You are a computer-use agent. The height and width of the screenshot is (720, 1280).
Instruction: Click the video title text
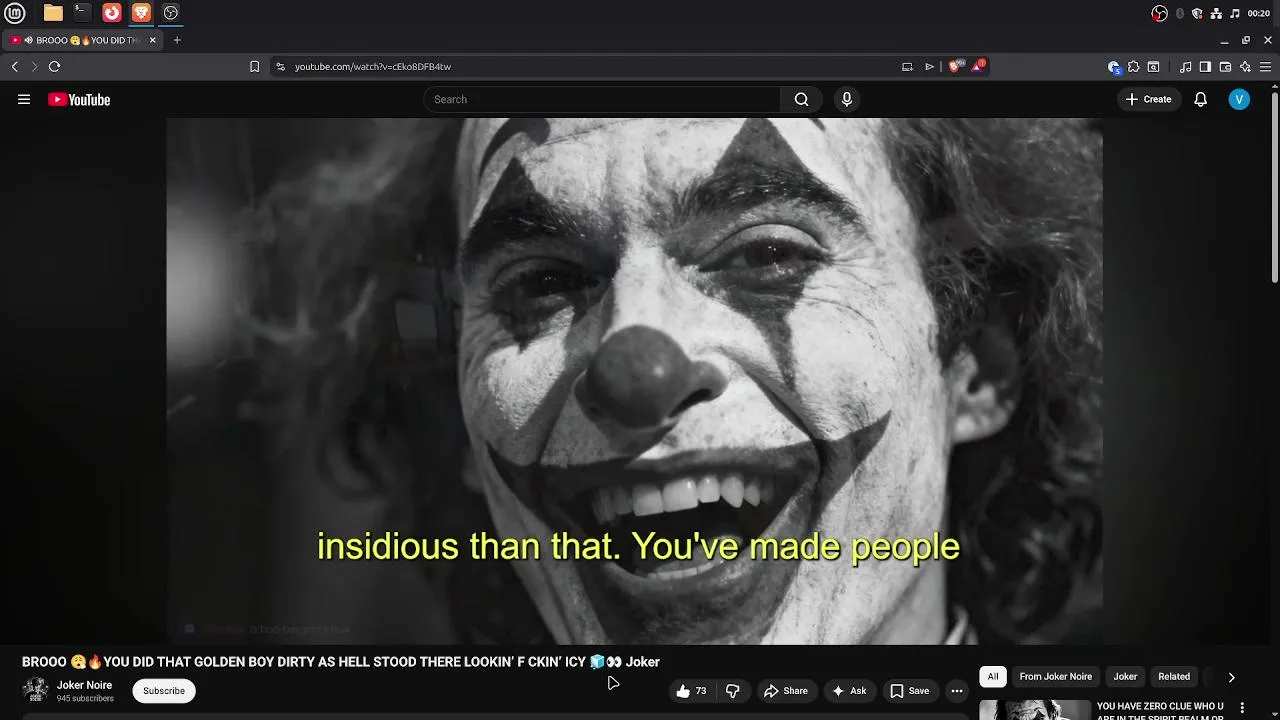pos(341,662)
